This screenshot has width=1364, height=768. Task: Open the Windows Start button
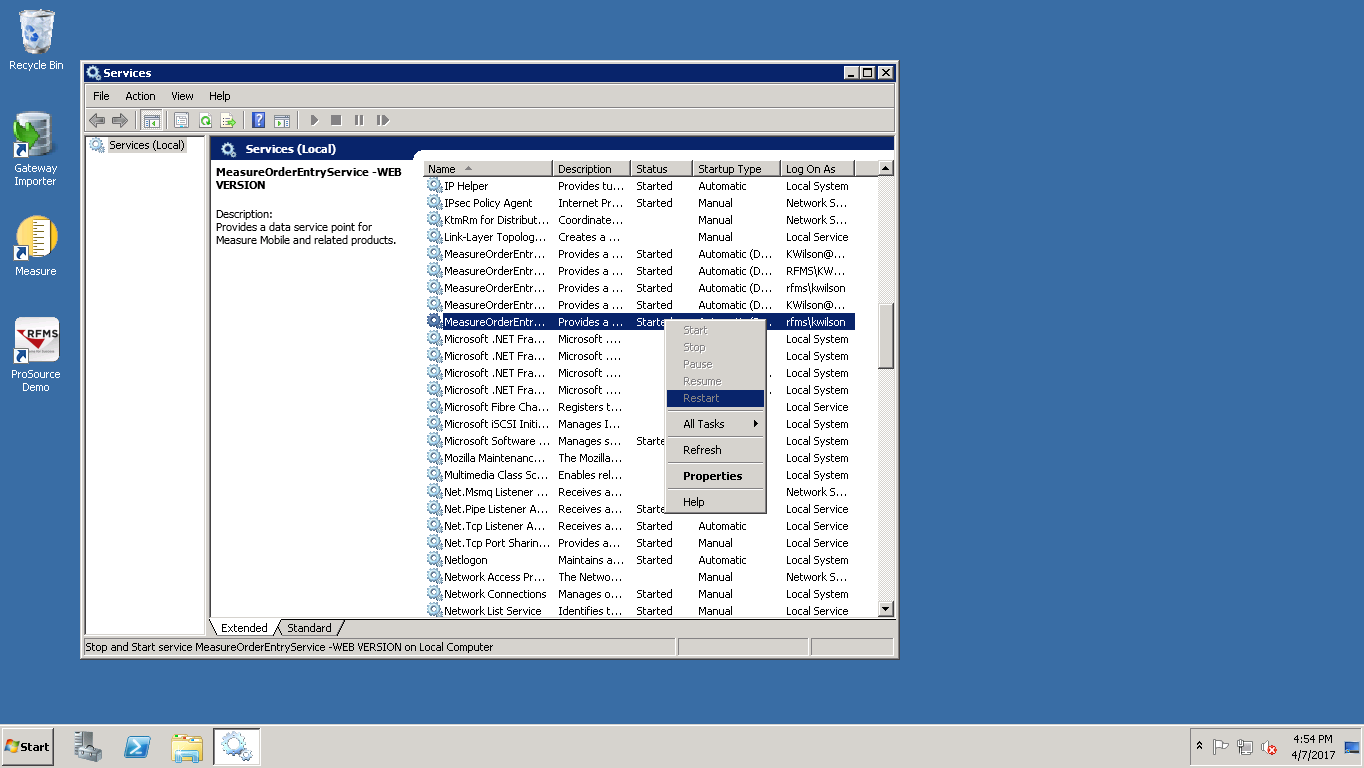point(28,747)
